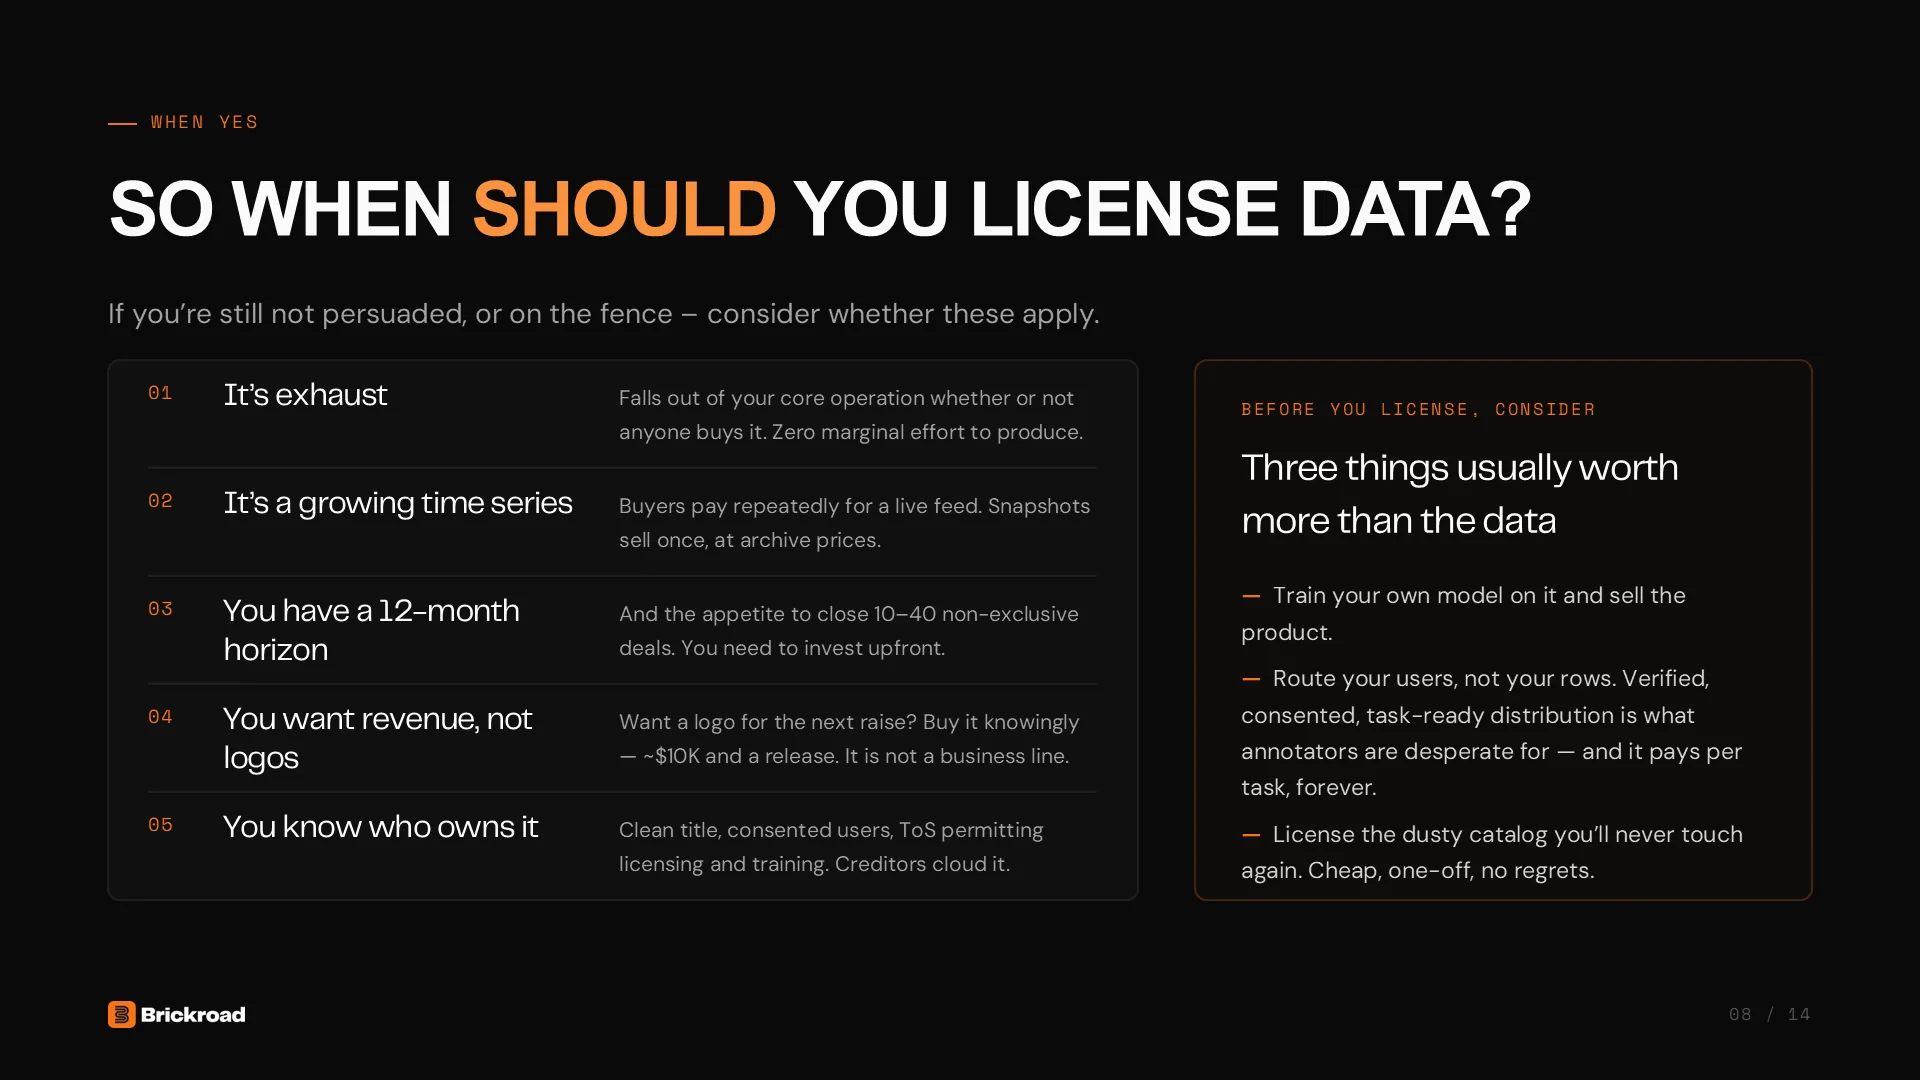Click the heading "It's exhaust"
Viewport: 1920px width, 1080px height.
pyautogui.click(x=305, y=394)
